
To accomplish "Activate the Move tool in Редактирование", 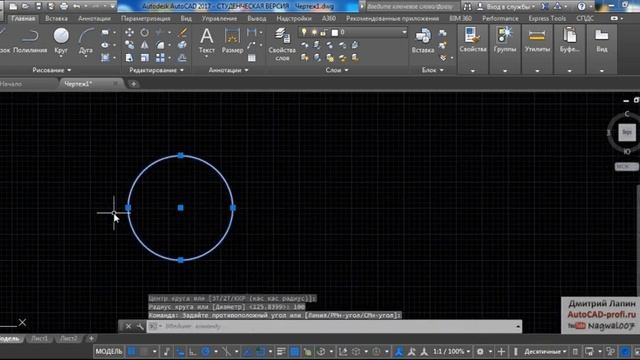I will point(129,33).
